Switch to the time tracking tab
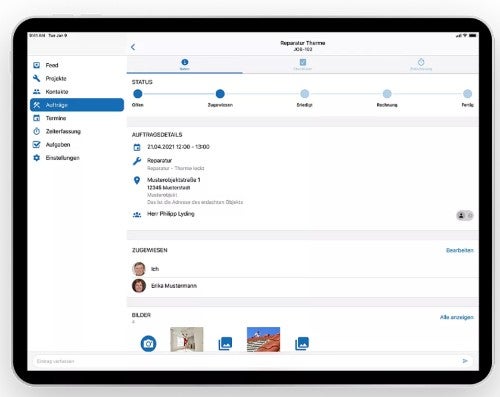Screen dimensions: 500x397 coord(421,64)
